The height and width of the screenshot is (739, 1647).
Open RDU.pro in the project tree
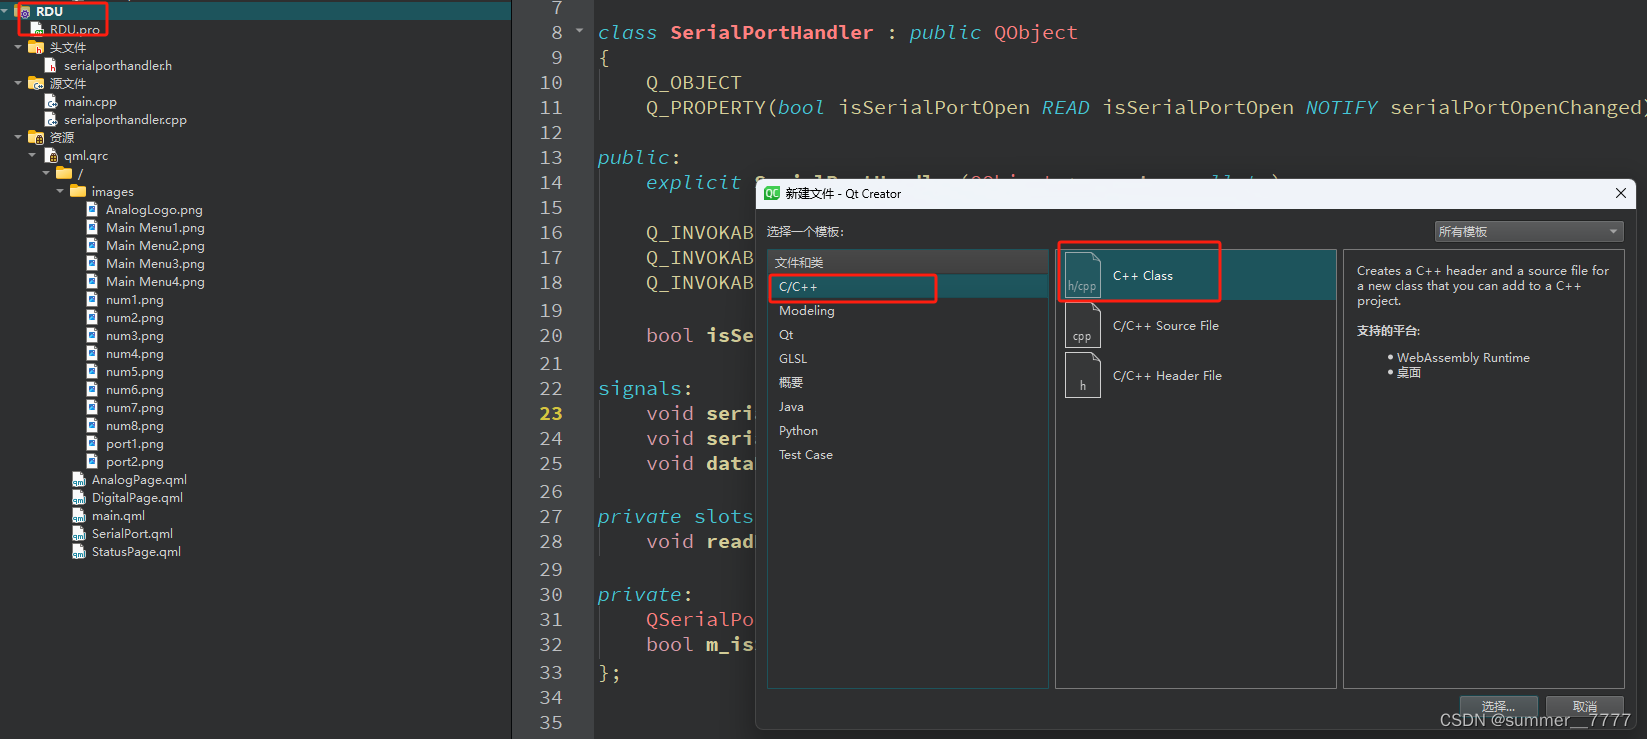75,30
